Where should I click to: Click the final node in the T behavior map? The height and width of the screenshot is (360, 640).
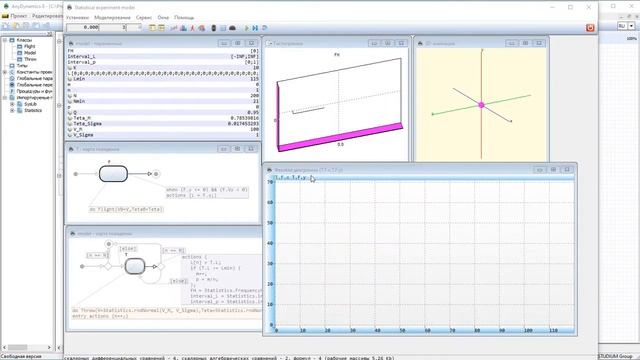click(156, 174)
